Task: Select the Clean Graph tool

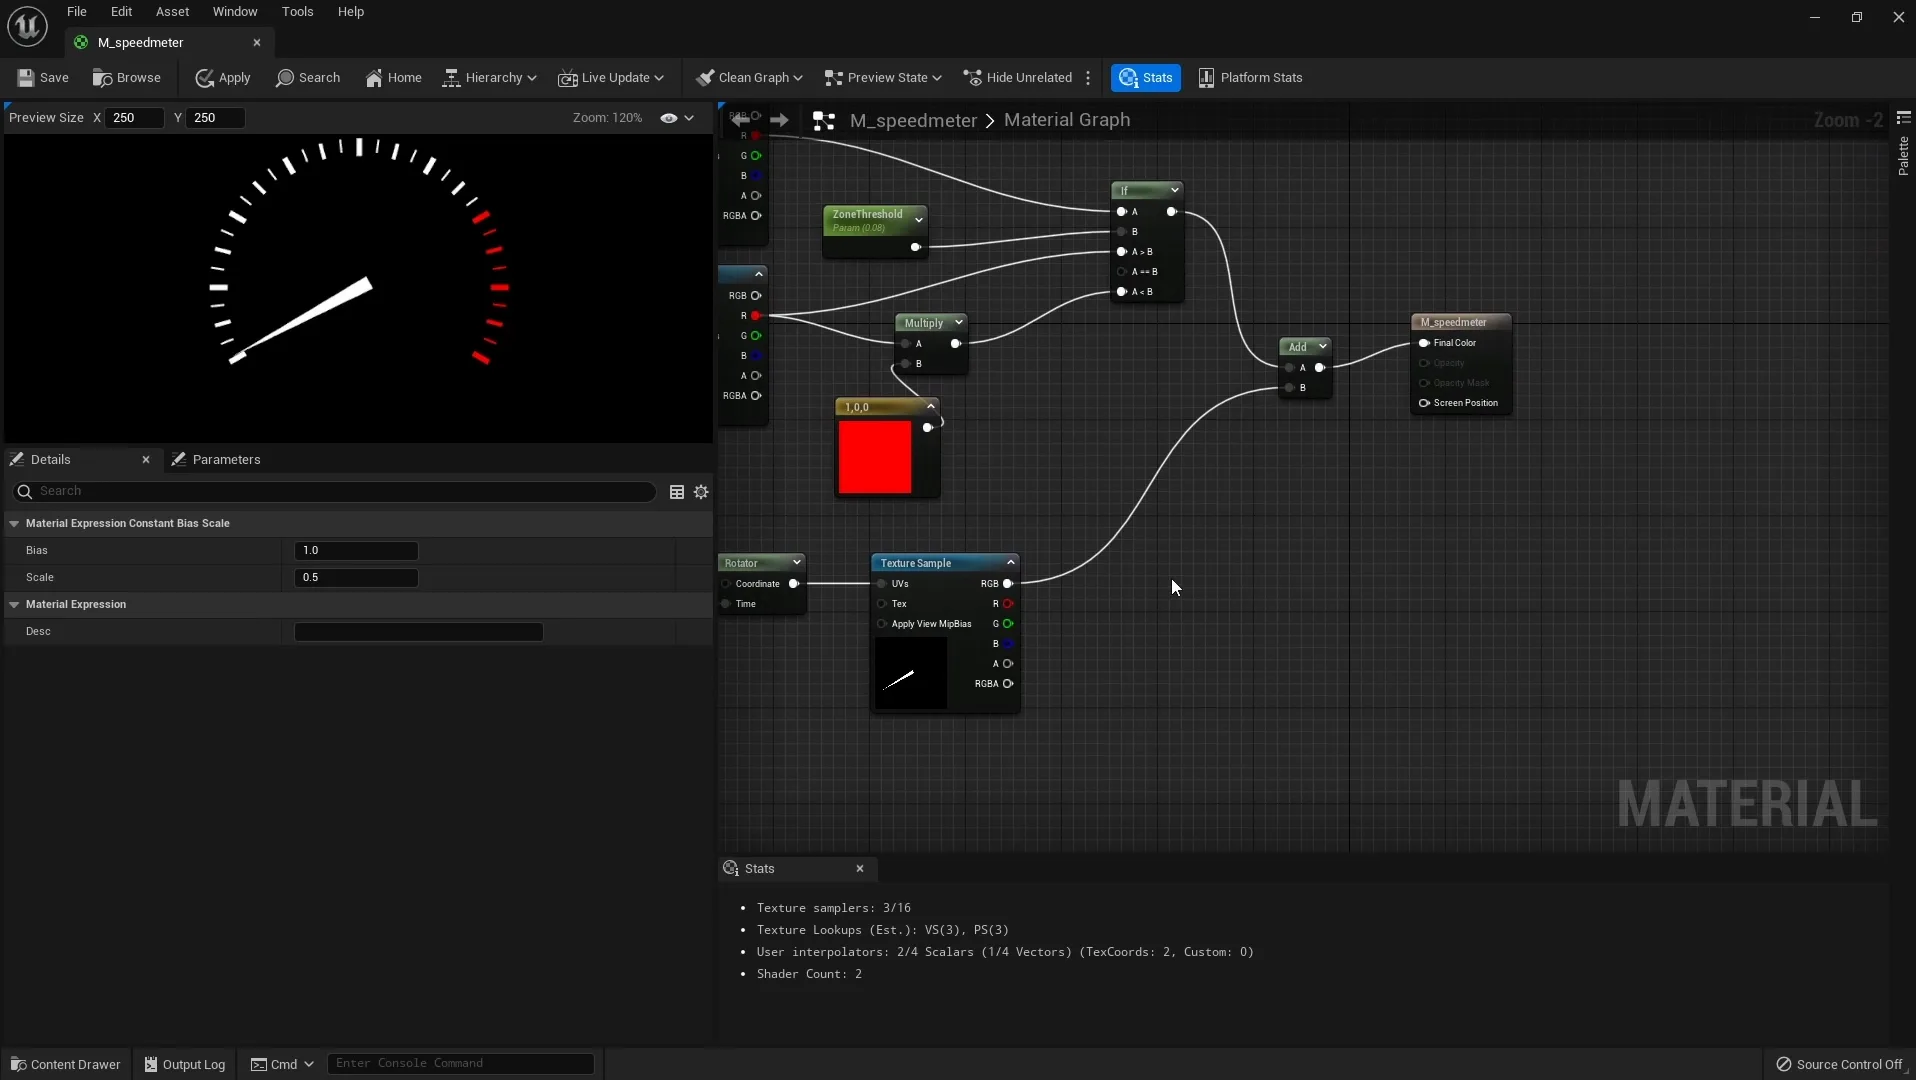Action: [748, 77]
